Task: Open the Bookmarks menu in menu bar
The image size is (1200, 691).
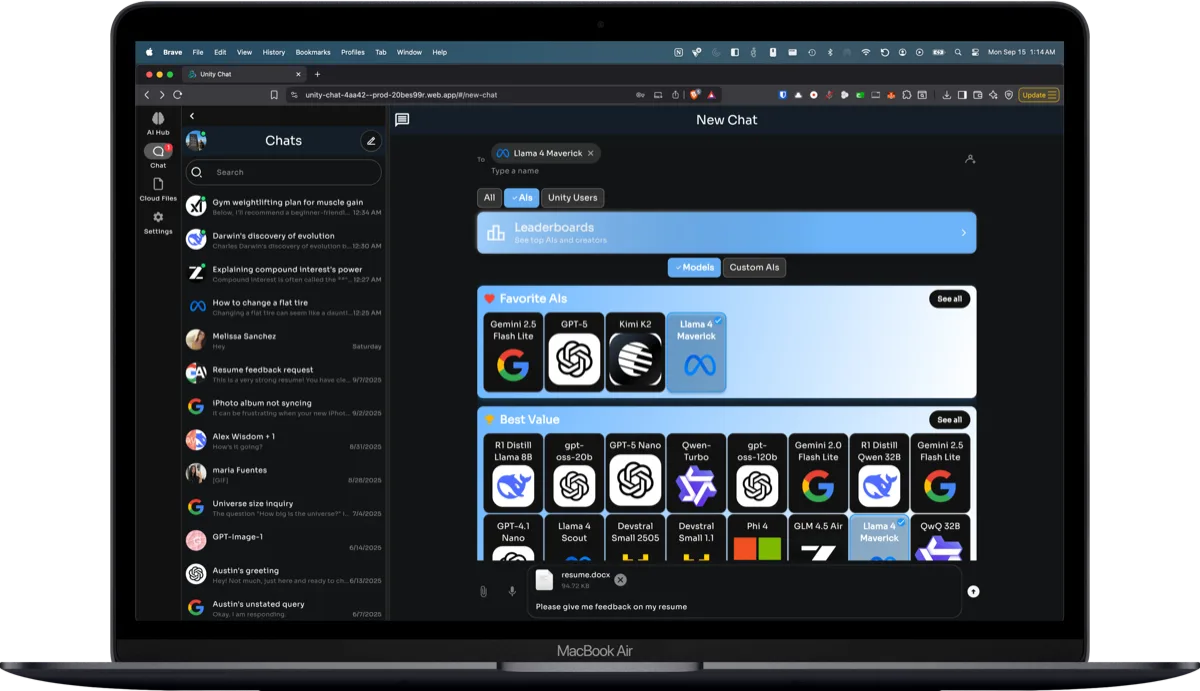Action: (313, 52)
